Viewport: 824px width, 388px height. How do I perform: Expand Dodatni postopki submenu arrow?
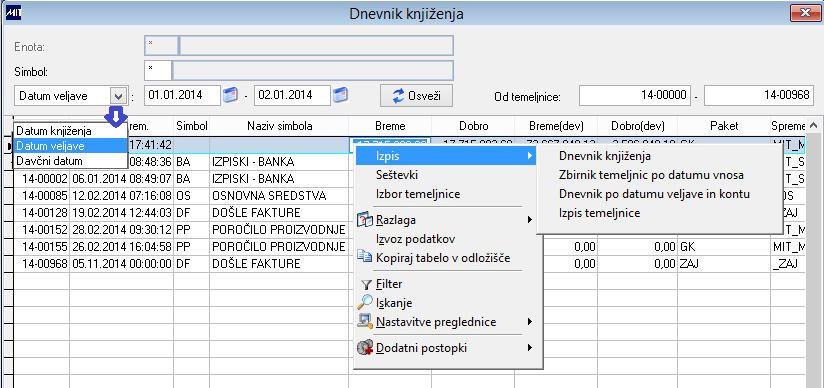tap(530, 348)
